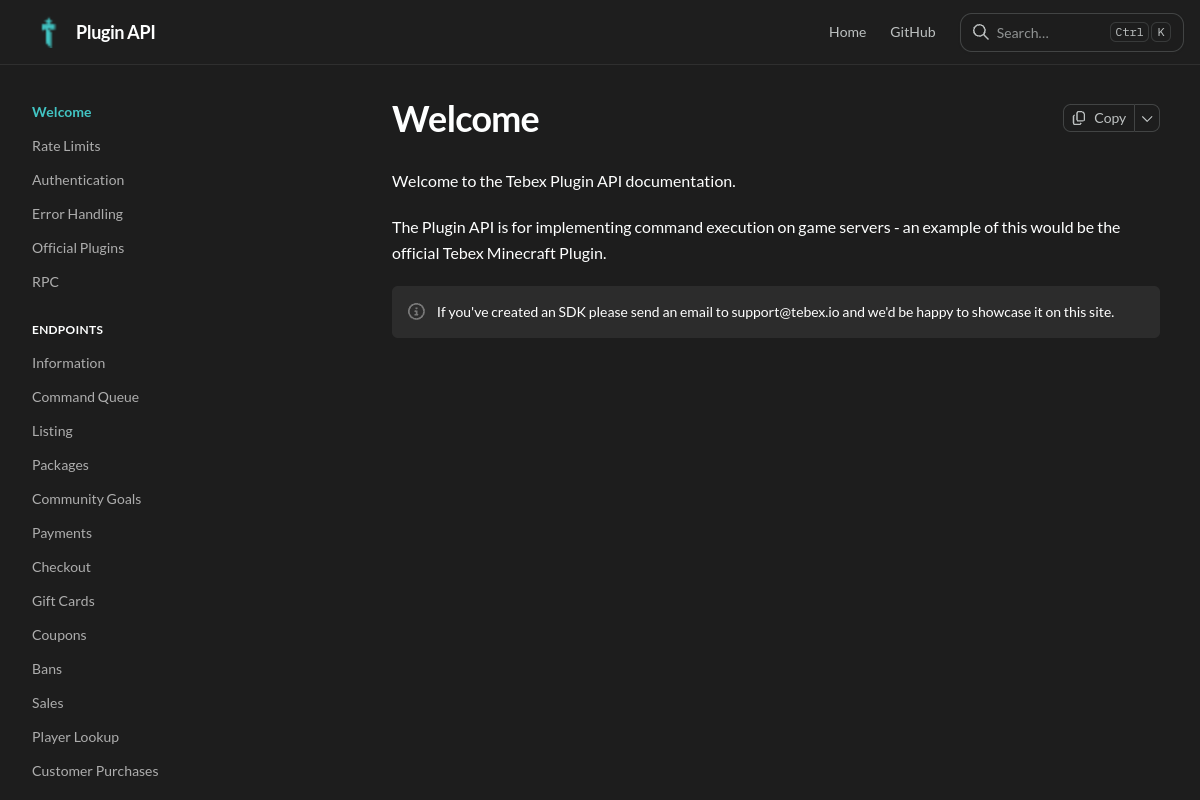This screenshot has width=1200, height=800.
Task: Go to Bans endpoint
Action: (x=47, y=669)
